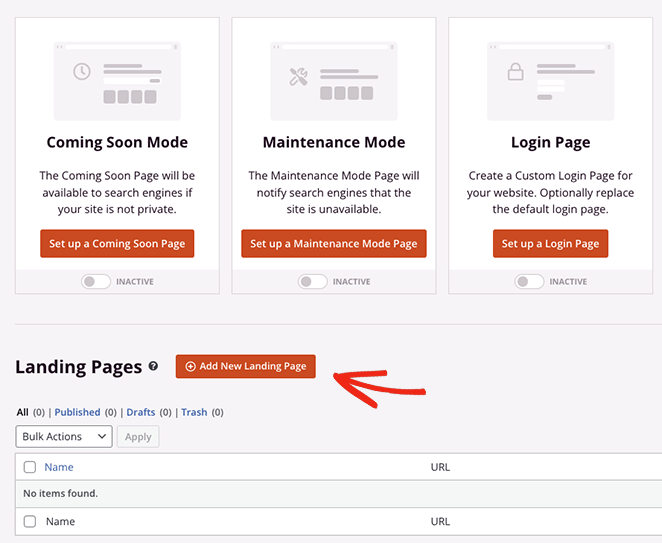This screenshot has width=662, height=543.
Task: Filter landing pages by Drafts
Action: [141, 412]
